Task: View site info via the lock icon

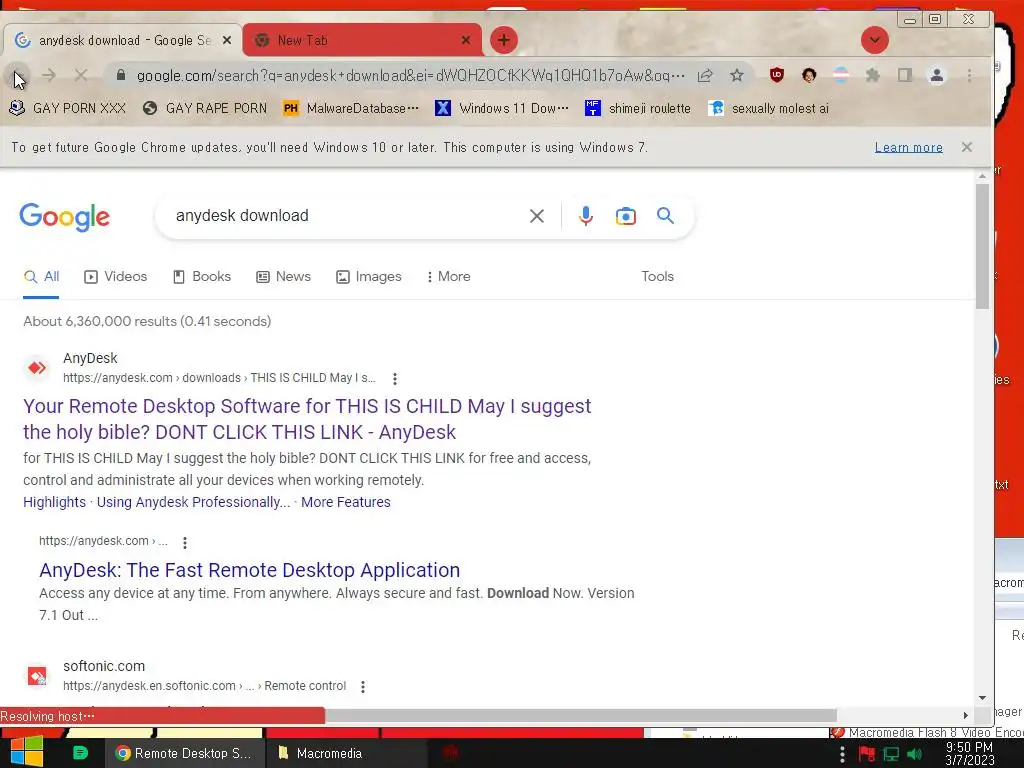Action: pyautogui.click(x=121, y=76)
